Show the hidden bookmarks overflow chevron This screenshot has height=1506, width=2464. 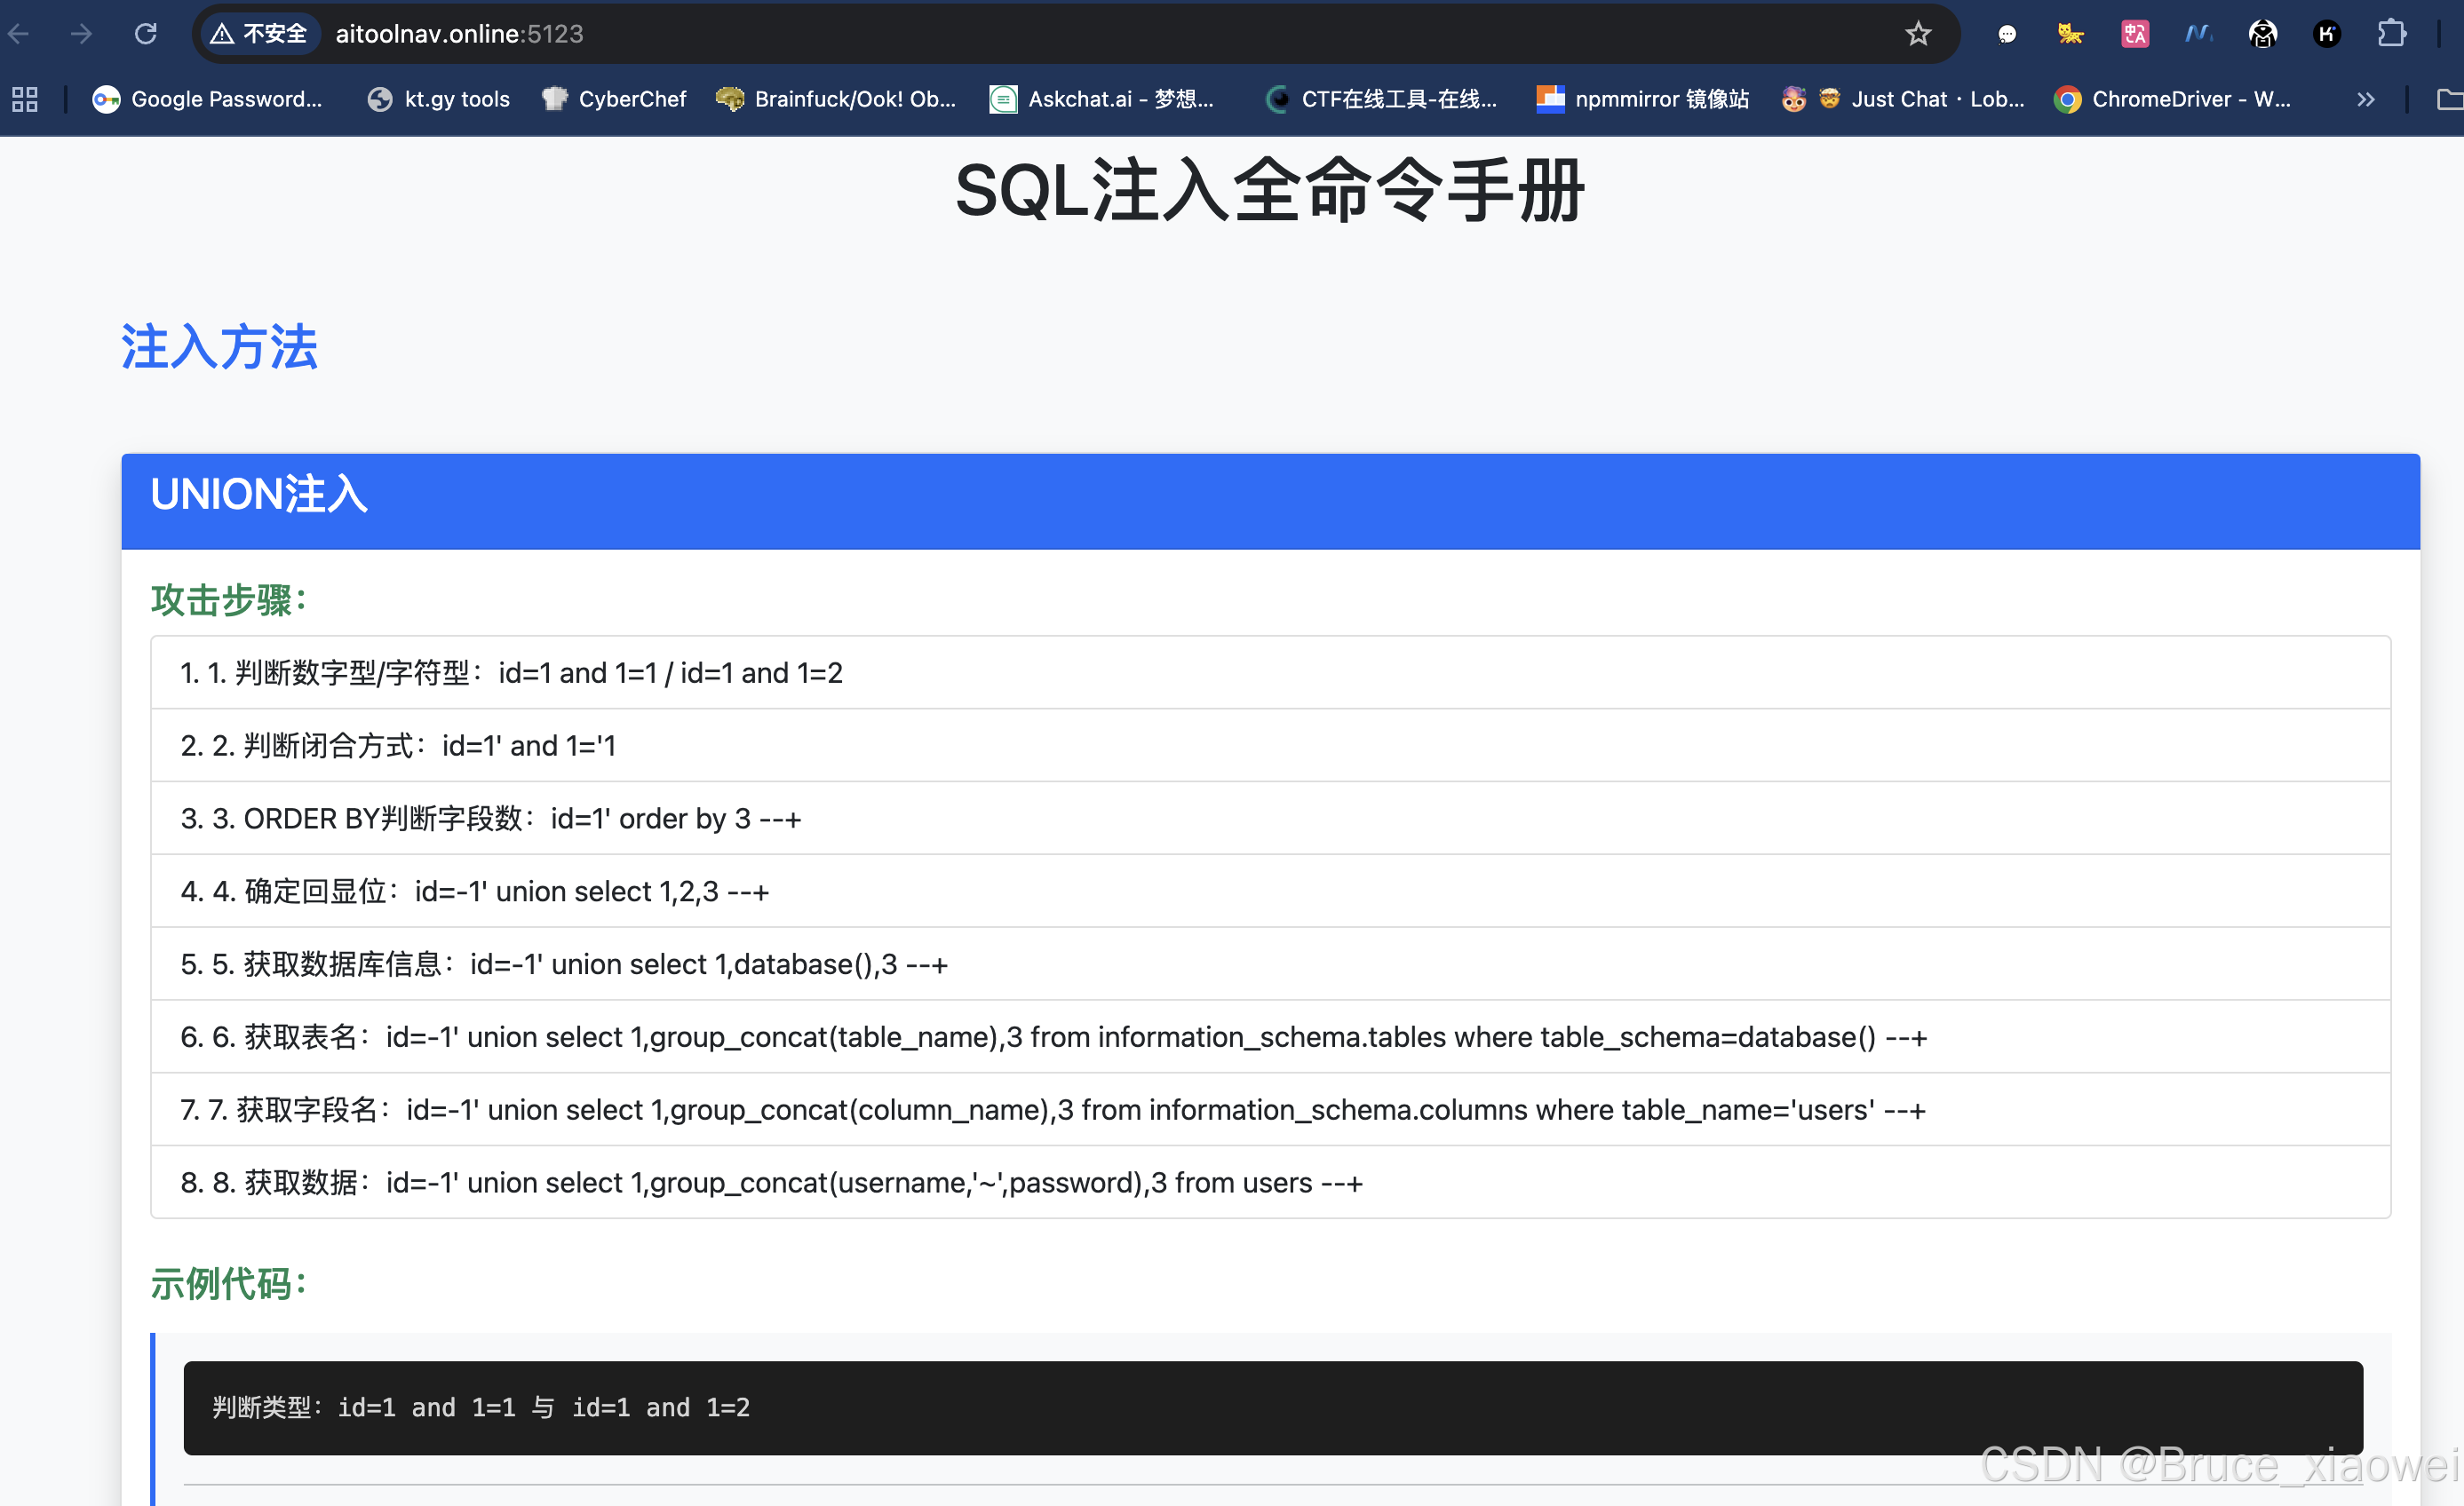(x=2365, y=99)
